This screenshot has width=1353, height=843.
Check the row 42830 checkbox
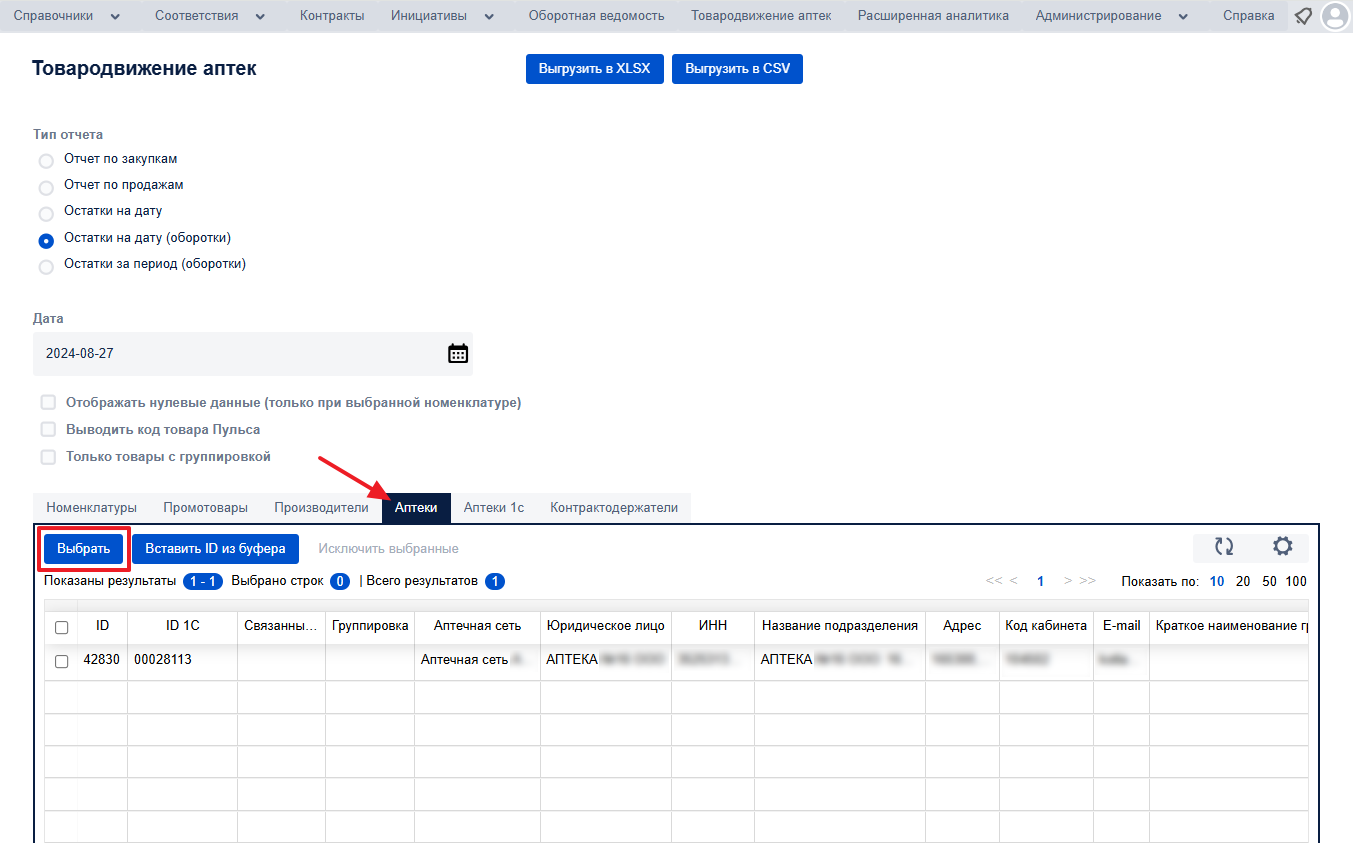(61, 661)
